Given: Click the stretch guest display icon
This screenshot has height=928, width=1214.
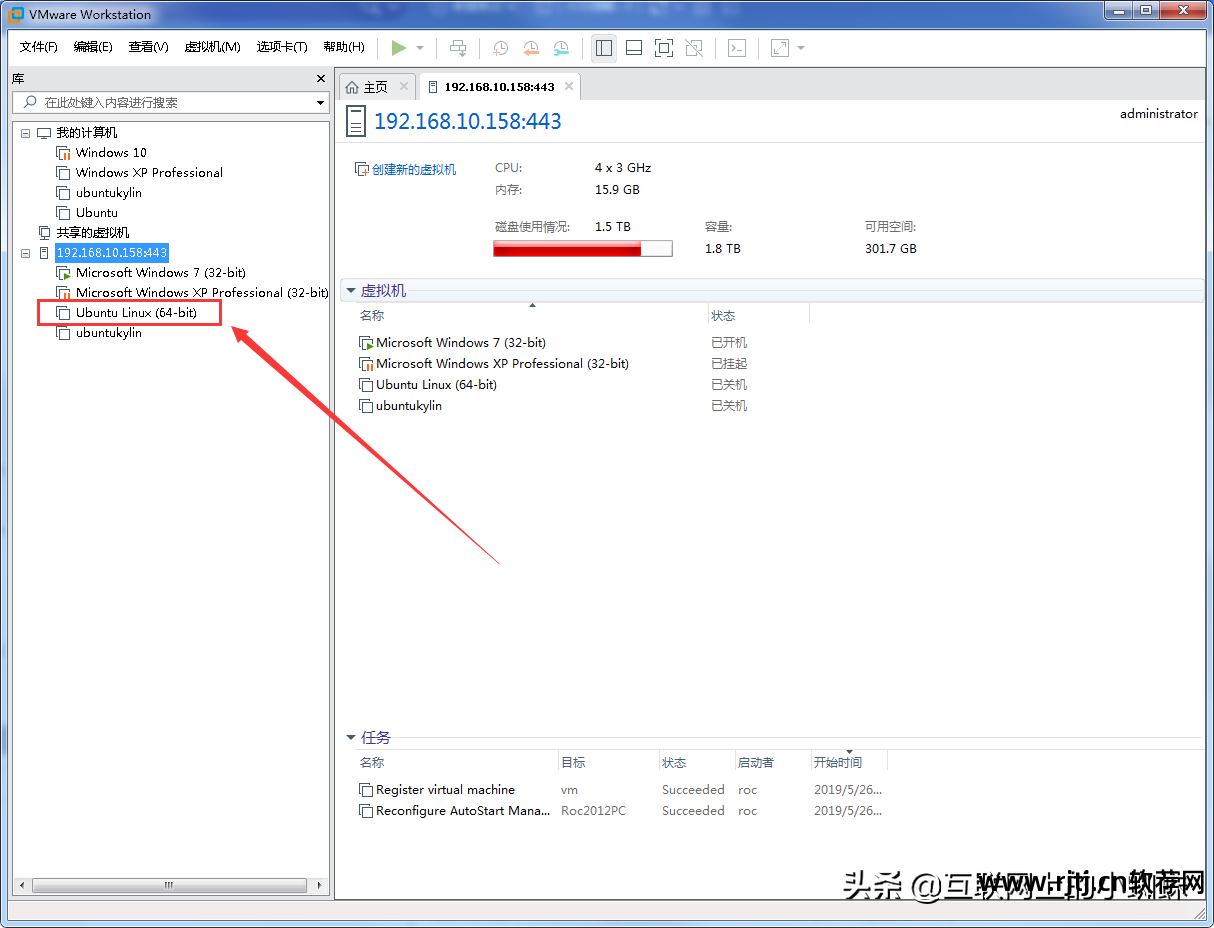Looking at the screenshot, I should pos(780,48).
